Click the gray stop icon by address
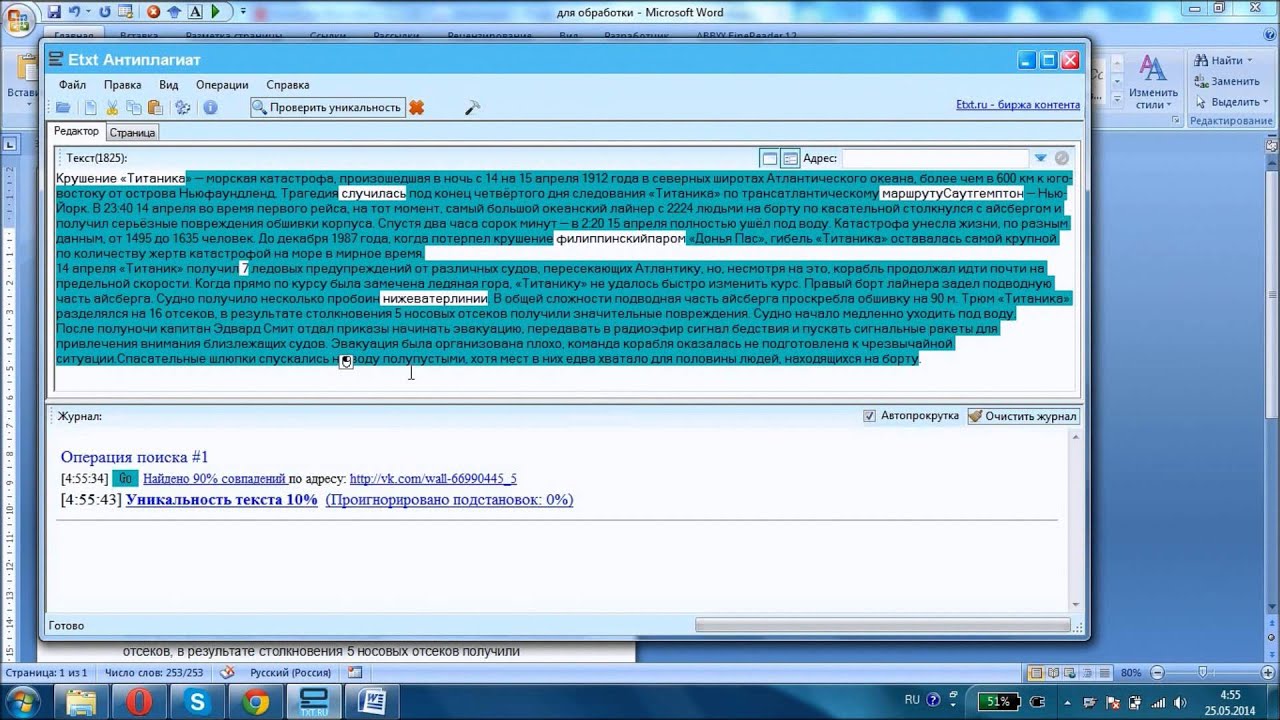Viewport: 1280px width, 720px height. pyautogui.click(x=1062, y=158)
